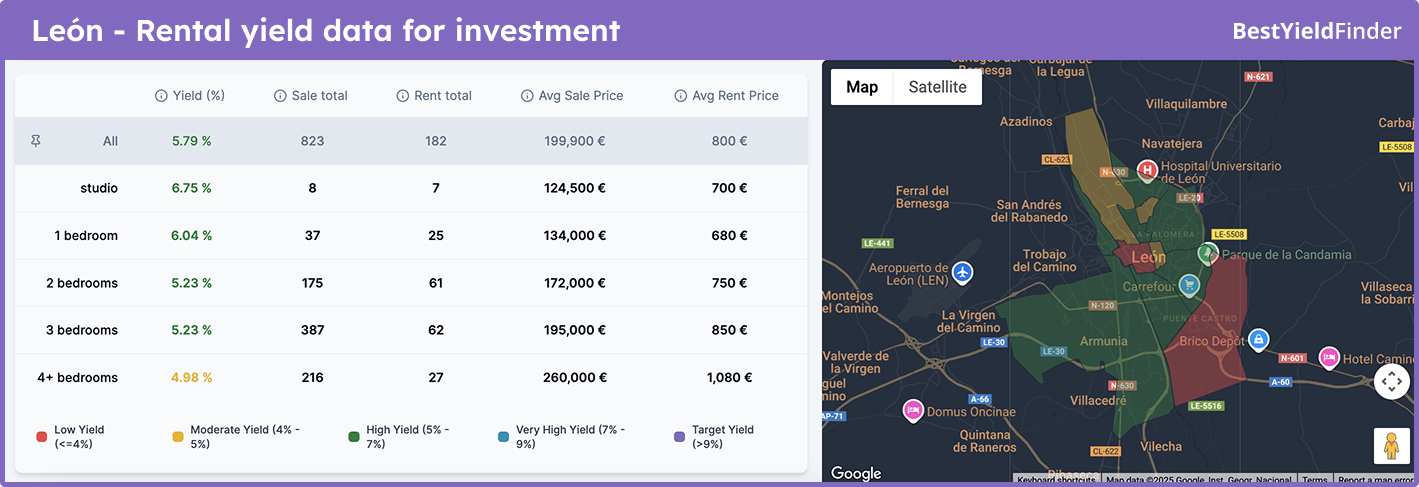The image size is (1419, 487).
Task: Click the 199,900 € average sale price
Action: tap(575, 141)
